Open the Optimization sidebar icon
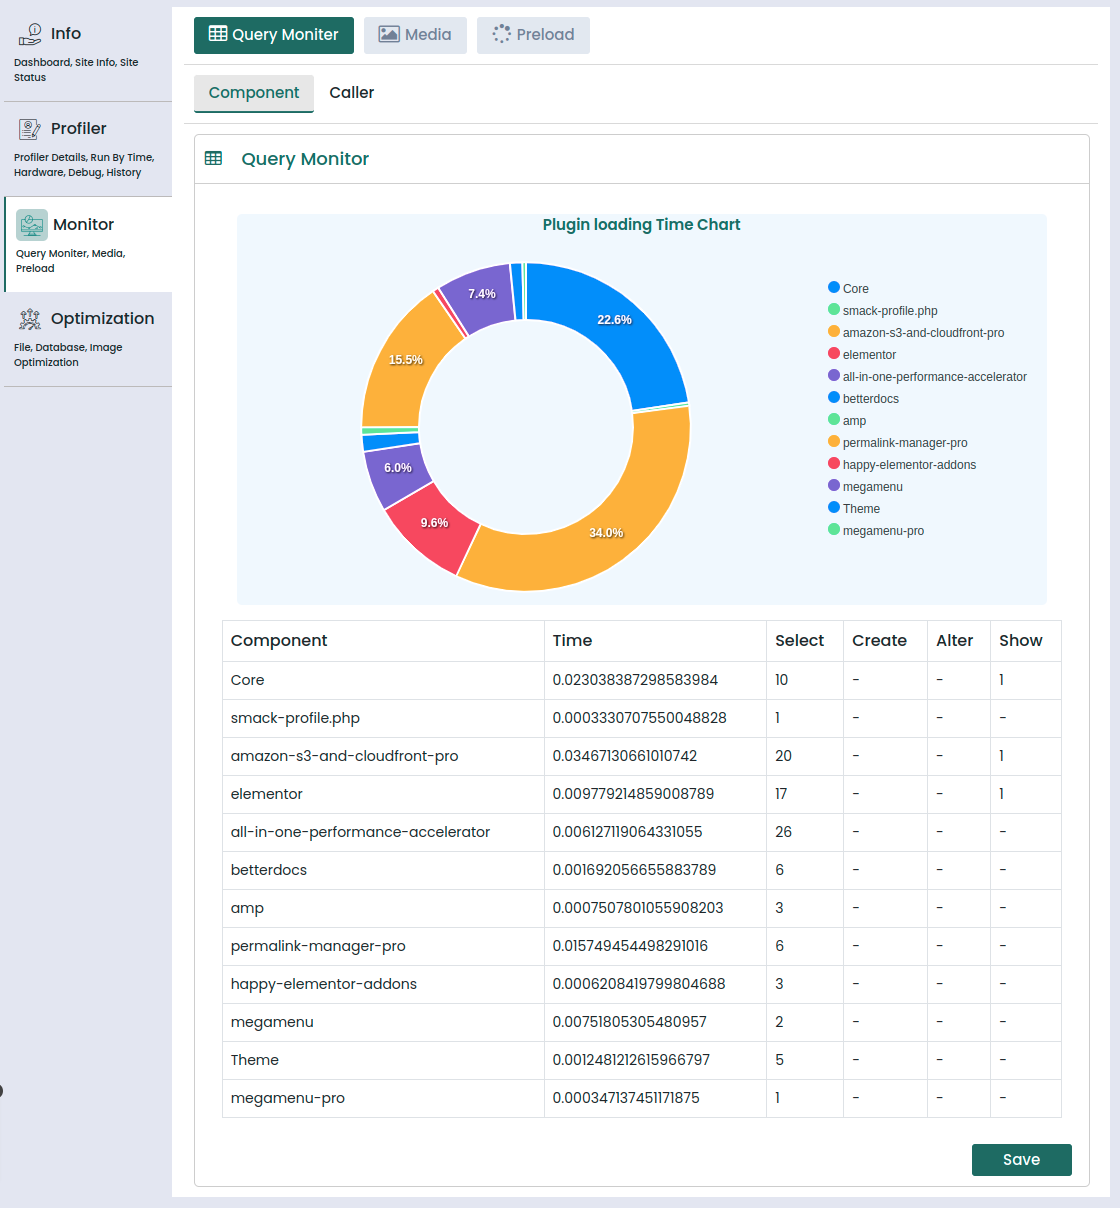This screenshot has width=1120, height=1208. click(x=30, y=319)
